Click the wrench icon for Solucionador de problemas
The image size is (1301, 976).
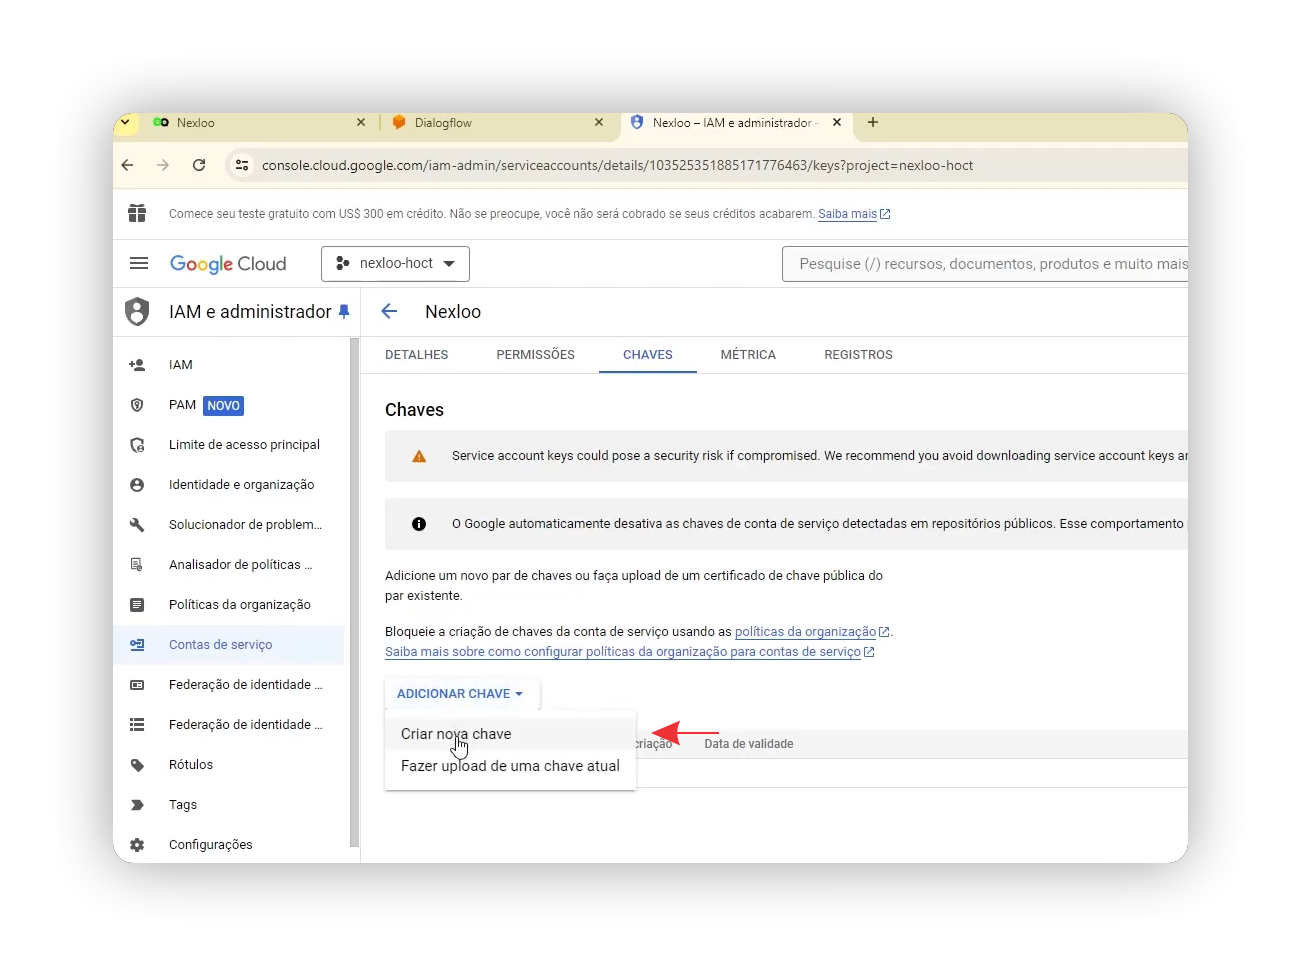click(137, 525)
